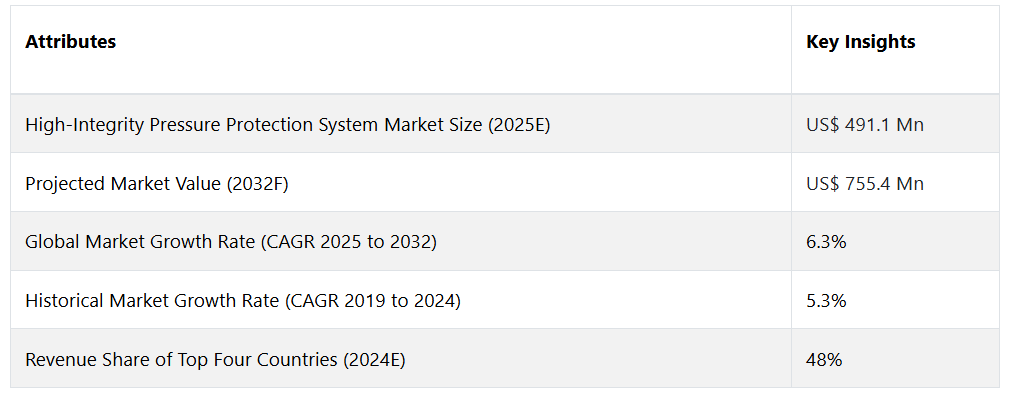This screenshot has width=1013, height=397.
Task: Select Global Market Growth Rate row label
Action: pyautogui.click(x=231, y=242)
